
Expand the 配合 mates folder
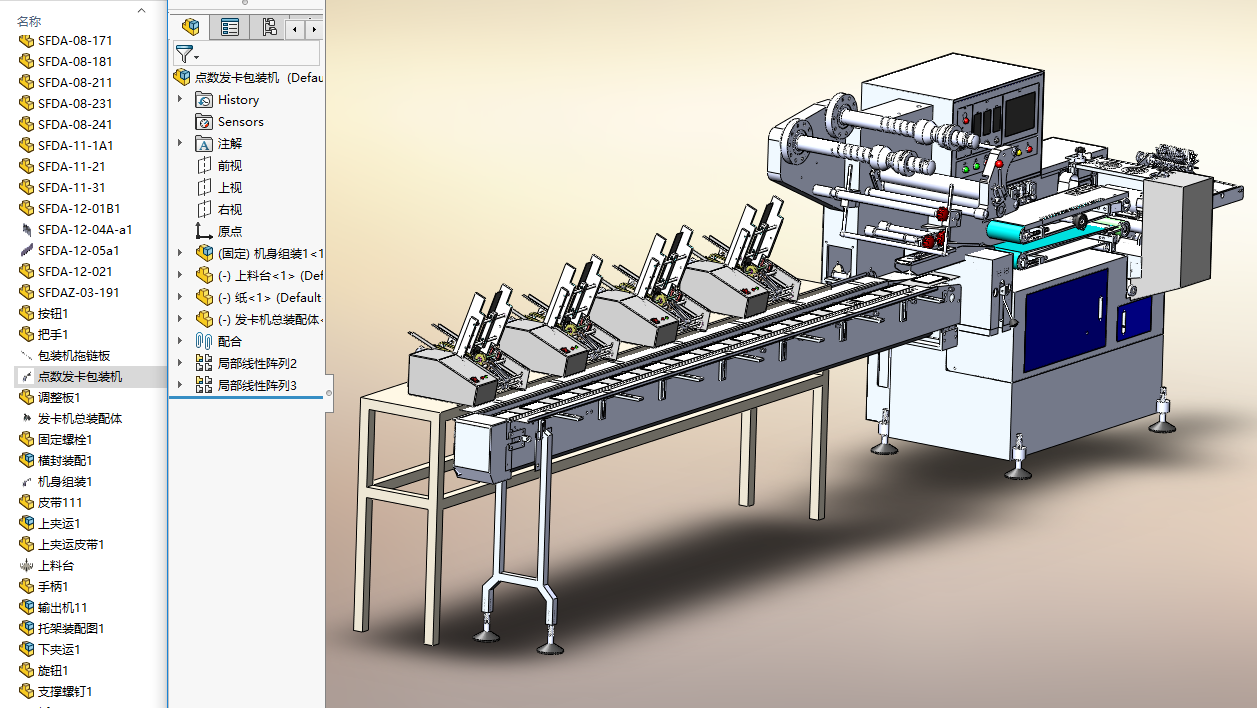coord(180,341)
